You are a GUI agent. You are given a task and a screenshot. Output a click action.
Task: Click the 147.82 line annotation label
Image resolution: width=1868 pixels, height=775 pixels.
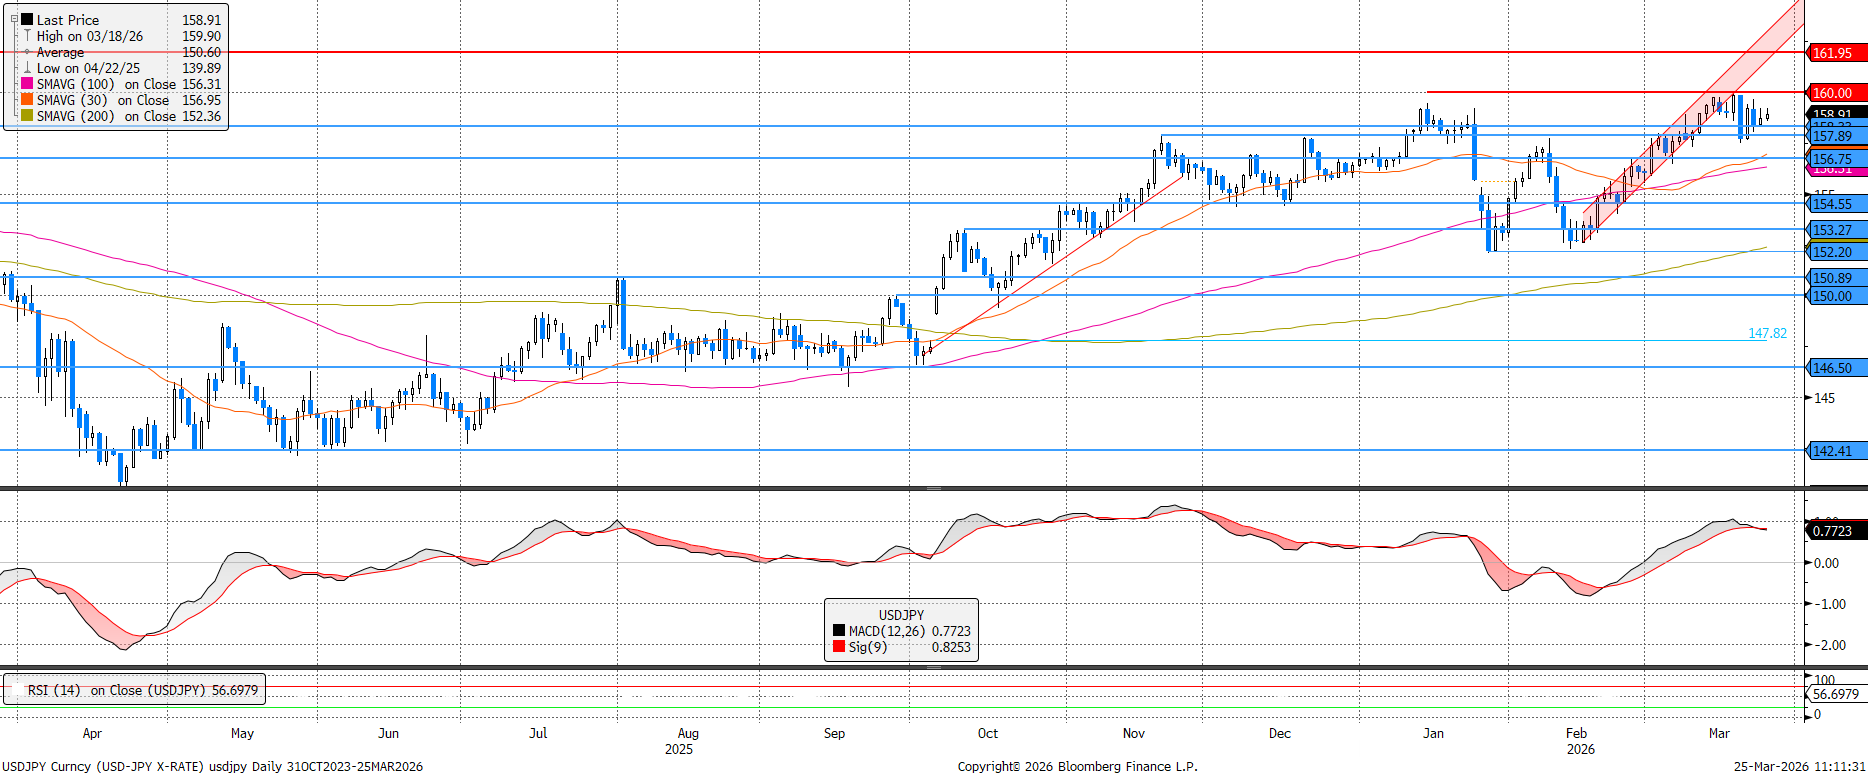[x=1766, y=333]
